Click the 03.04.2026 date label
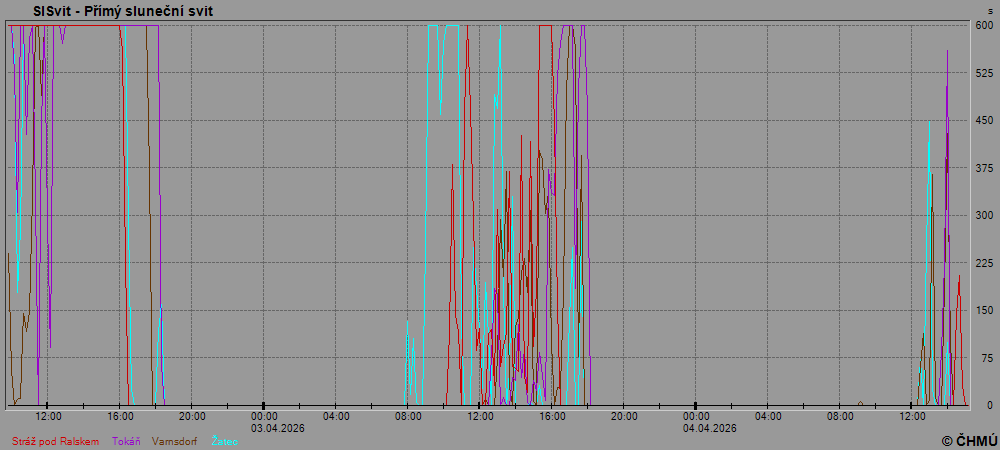The width and height of the screenshot is (1000, 450). pyautogui.click(x=277, y=428)
